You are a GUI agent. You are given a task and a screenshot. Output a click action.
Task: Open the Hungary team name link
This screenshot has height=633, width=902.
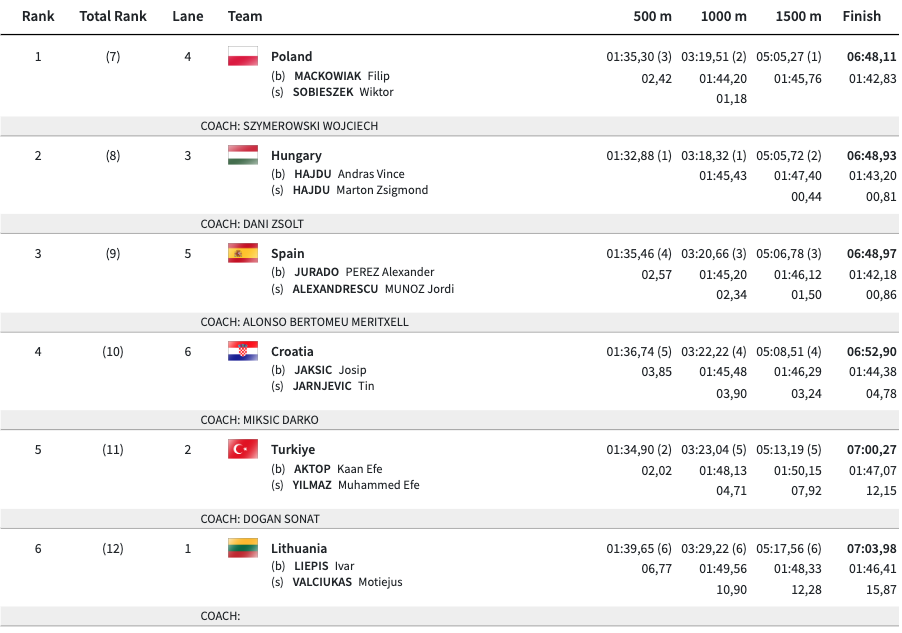click(296, 156)
